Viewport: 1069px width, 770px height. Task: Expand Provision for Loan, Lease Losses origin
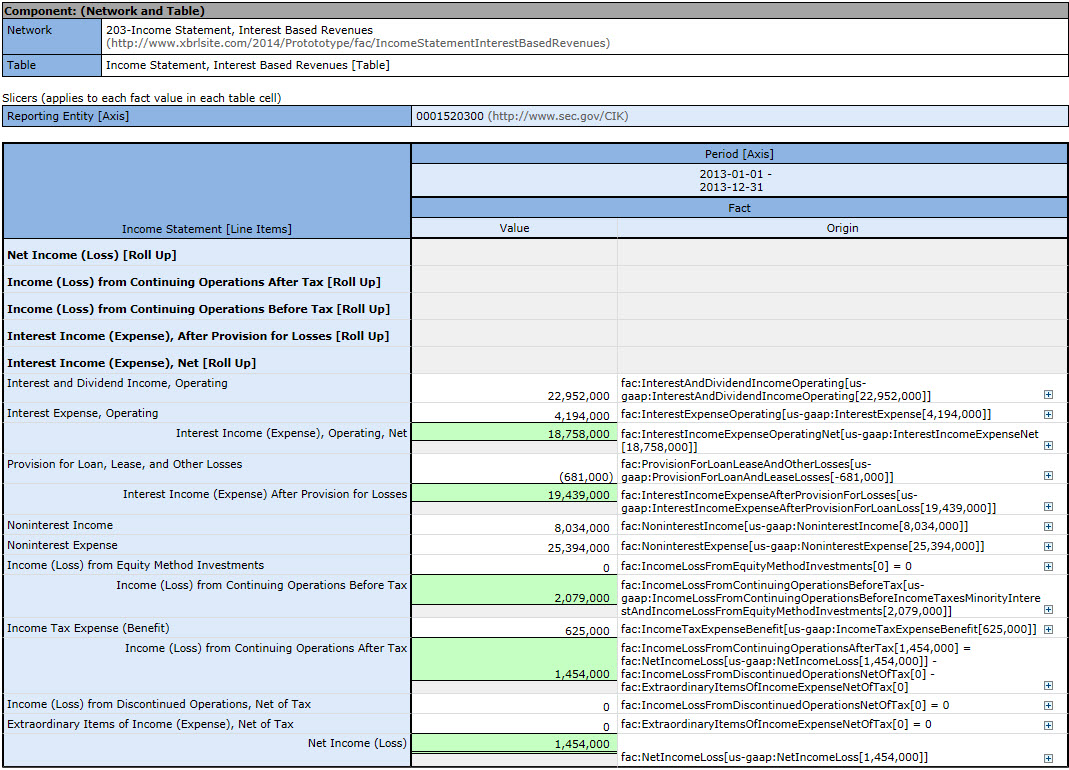(x=1048, y=477)
